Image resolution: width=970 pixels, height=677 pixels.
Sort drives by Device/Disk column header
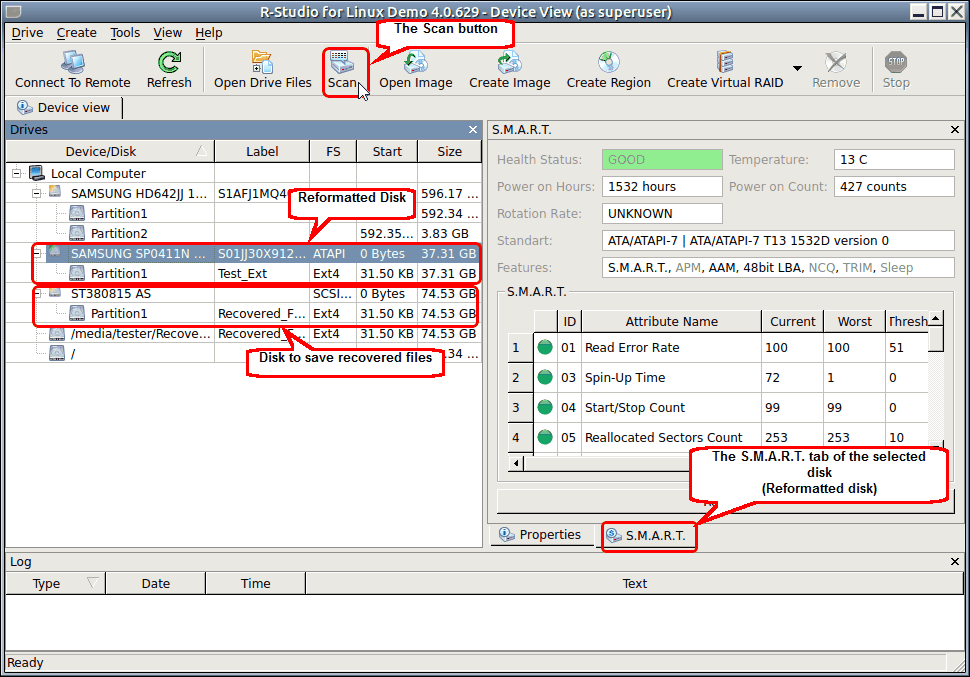click(110, 151)
